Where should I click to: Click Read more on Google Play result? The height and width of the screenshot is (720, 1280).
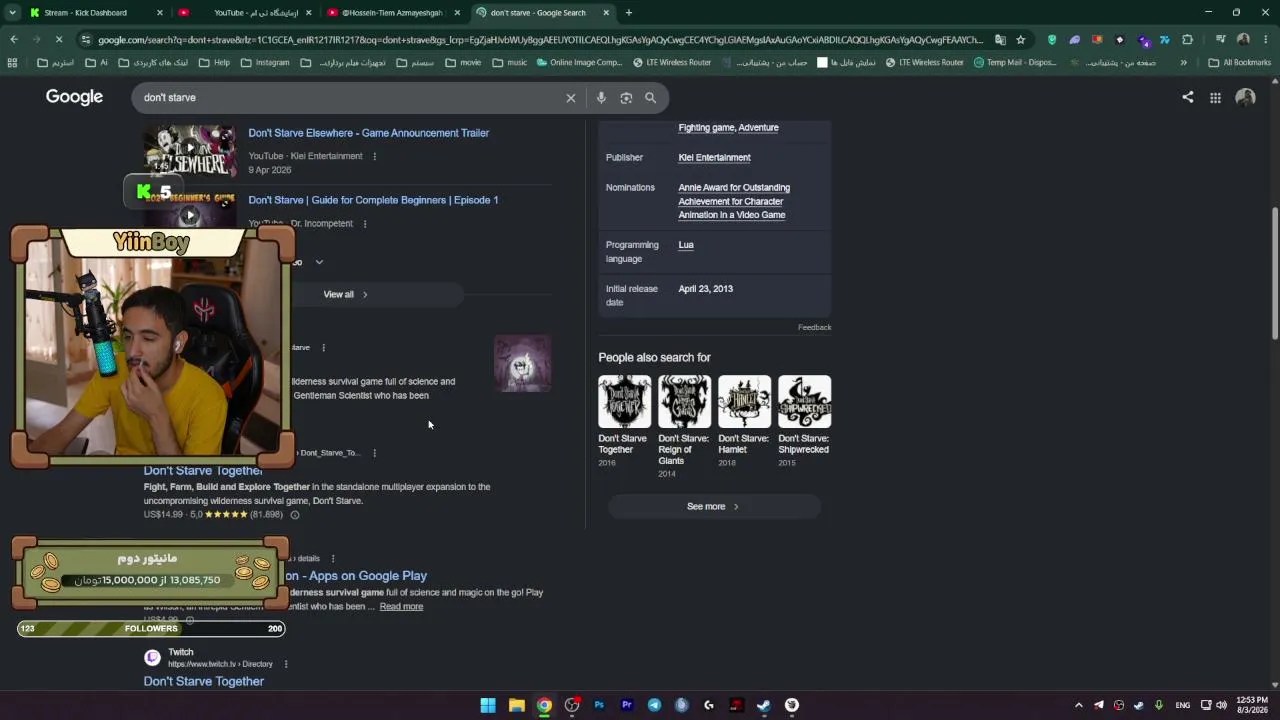[401, 607]
